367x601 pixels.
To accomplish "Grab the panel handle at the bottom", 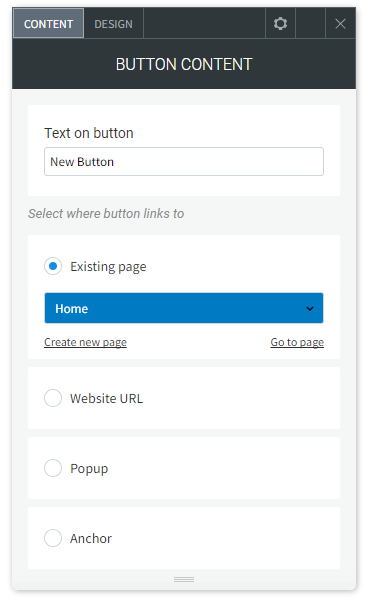I will [184, 580].
